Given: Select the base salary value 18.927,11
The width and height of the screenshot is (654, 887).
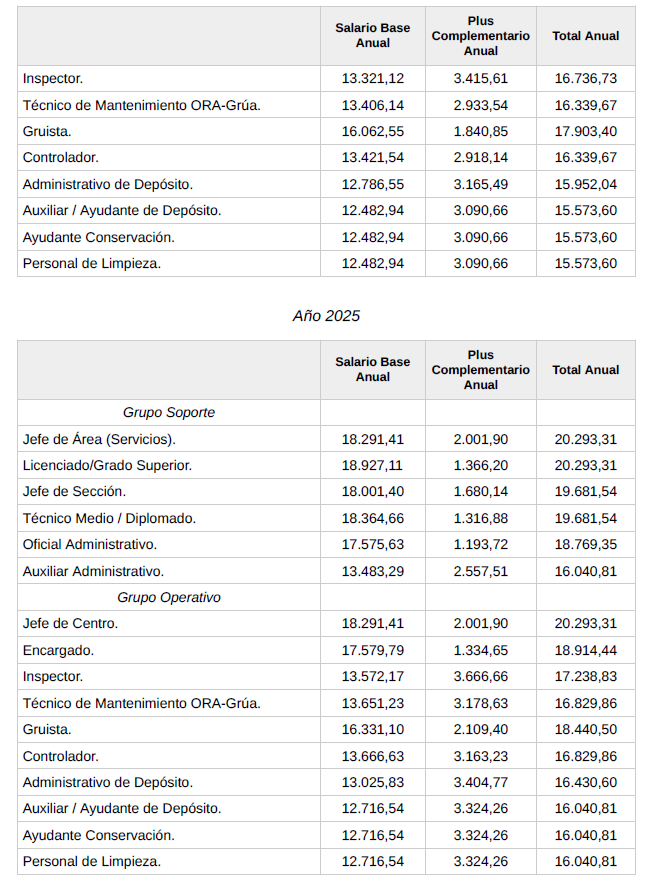Looking at the screenshot, I should click(373, 465).
